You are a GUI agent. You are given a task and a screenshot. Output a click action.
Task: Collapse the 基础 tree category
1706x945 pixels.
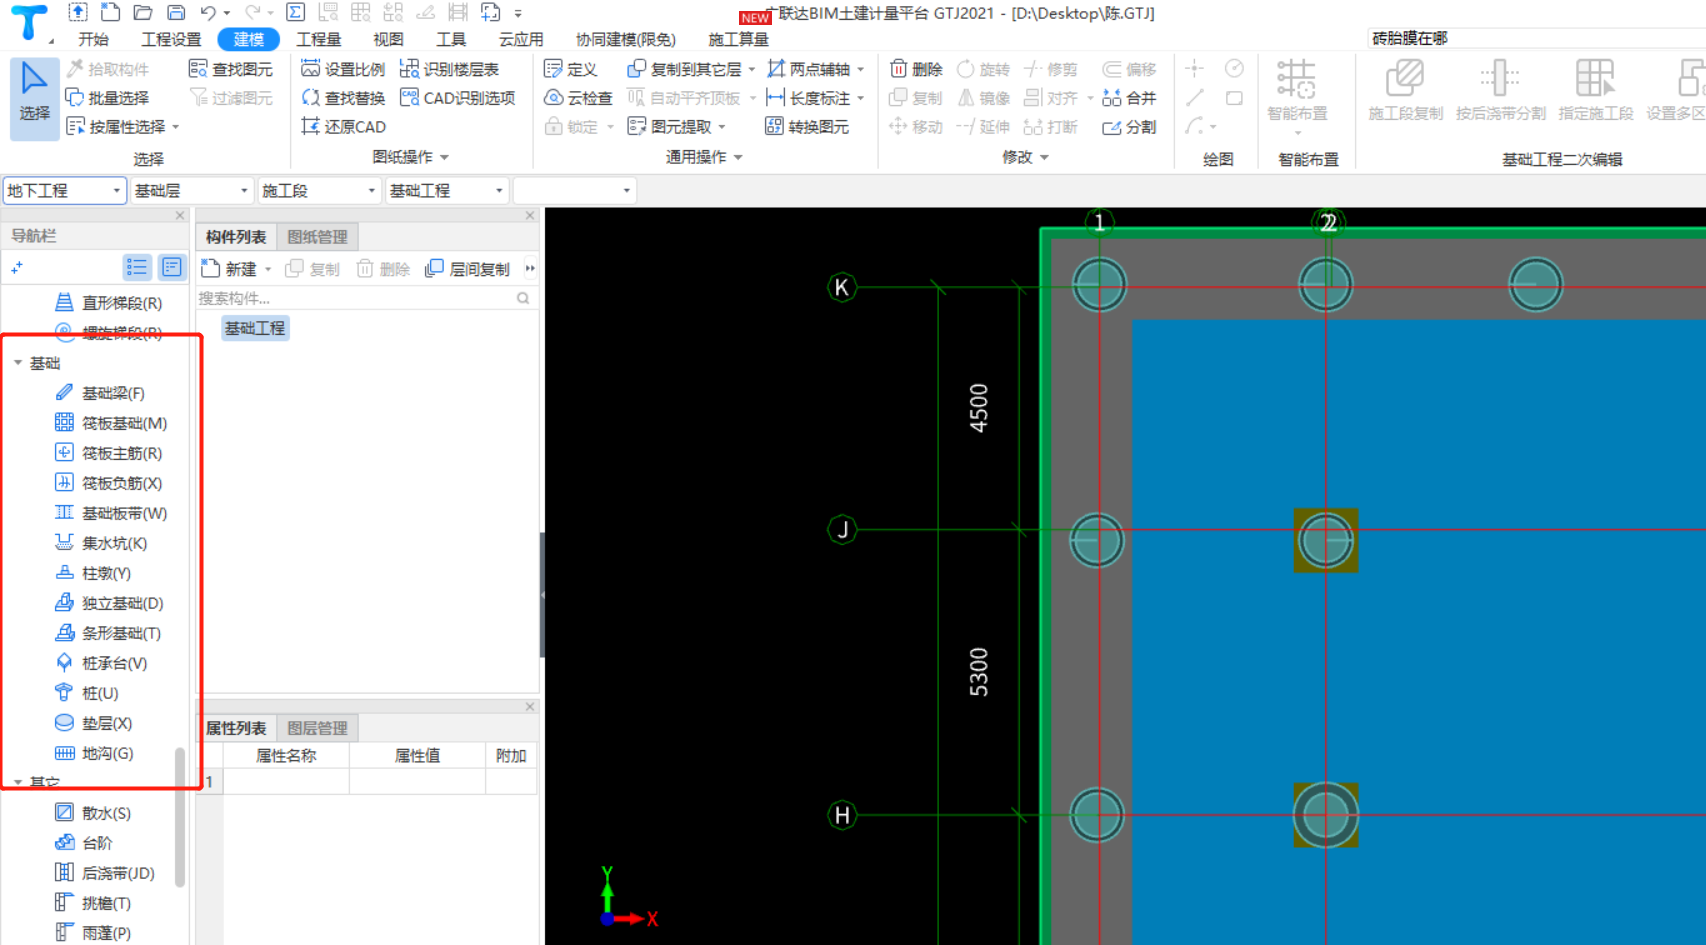coord(18,363)
